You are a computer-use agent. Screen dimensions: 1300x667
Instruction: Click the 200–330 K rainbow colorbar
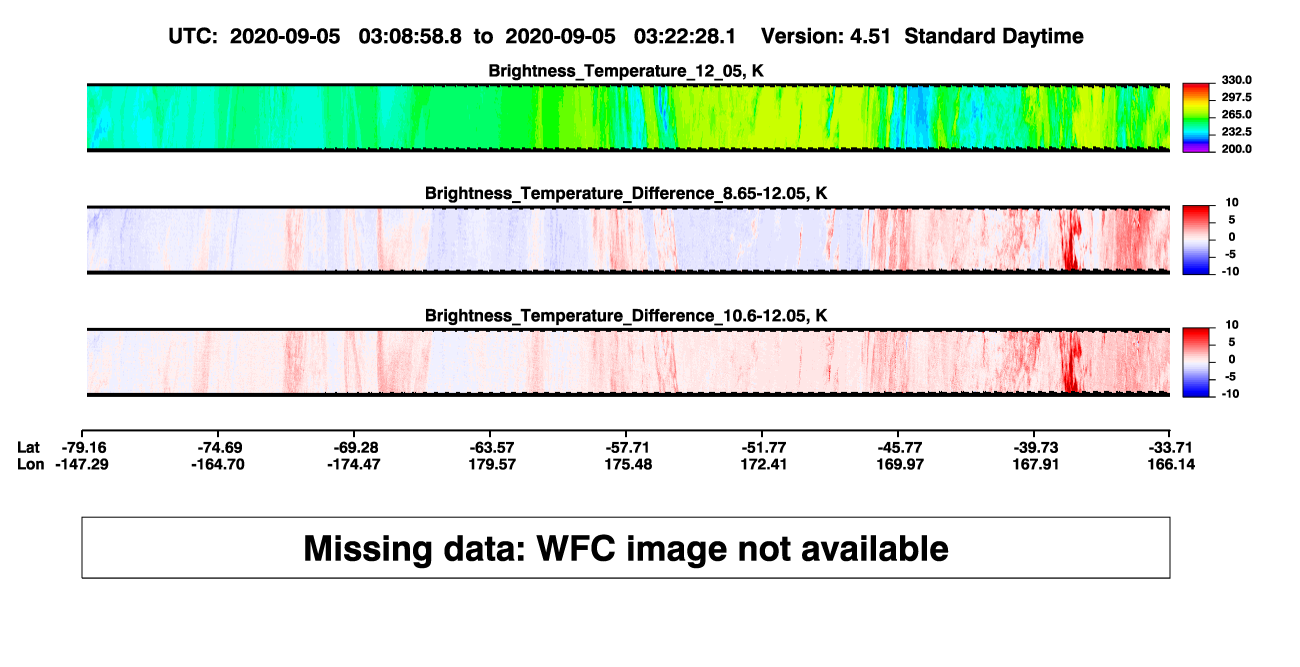point(1197,117)
